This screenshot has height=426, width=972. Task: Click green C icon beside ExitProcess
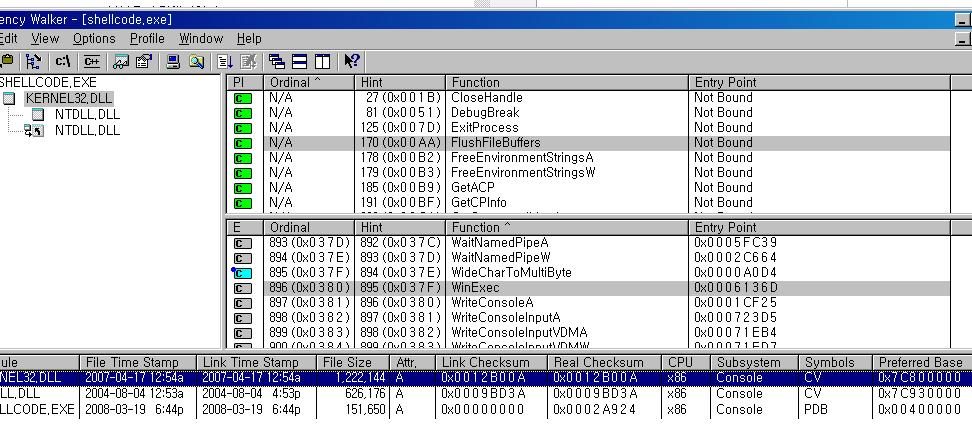click(242, 128)
